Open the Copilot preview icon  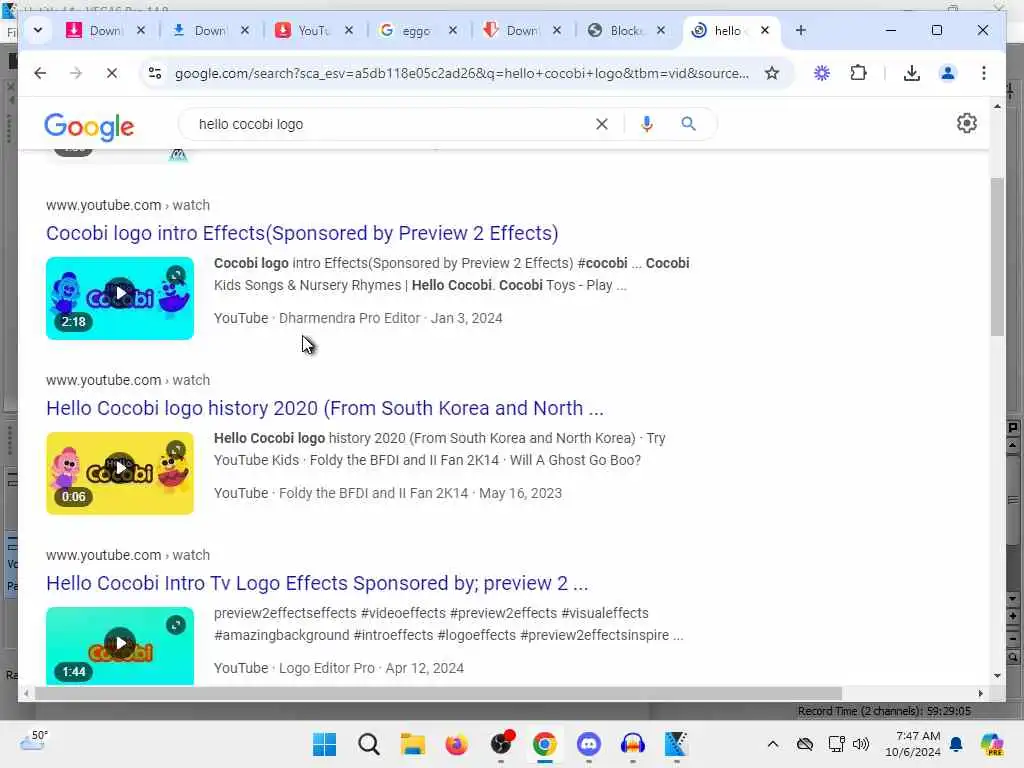[x=992, y=744]
